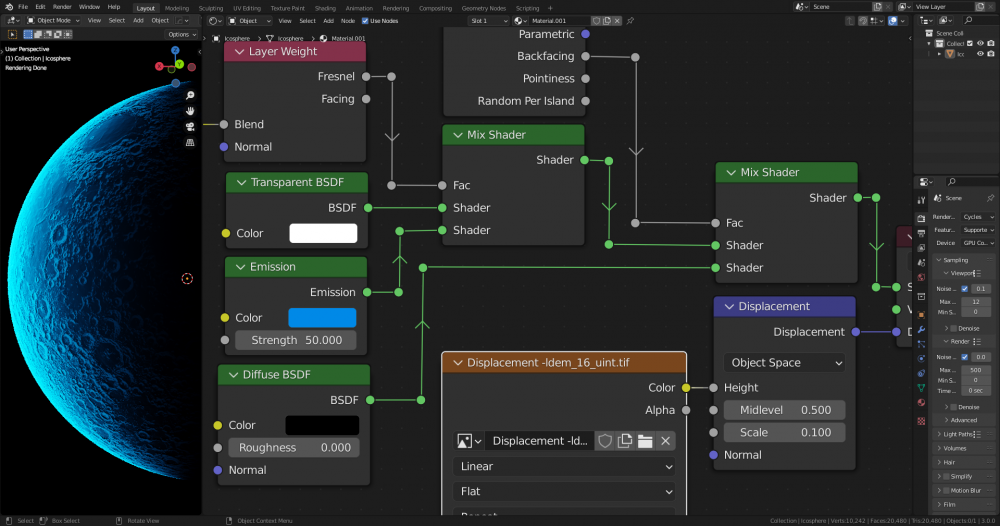Open the File menu
The width and height of the screenshot is (1000, 526).
pos(23,7)
